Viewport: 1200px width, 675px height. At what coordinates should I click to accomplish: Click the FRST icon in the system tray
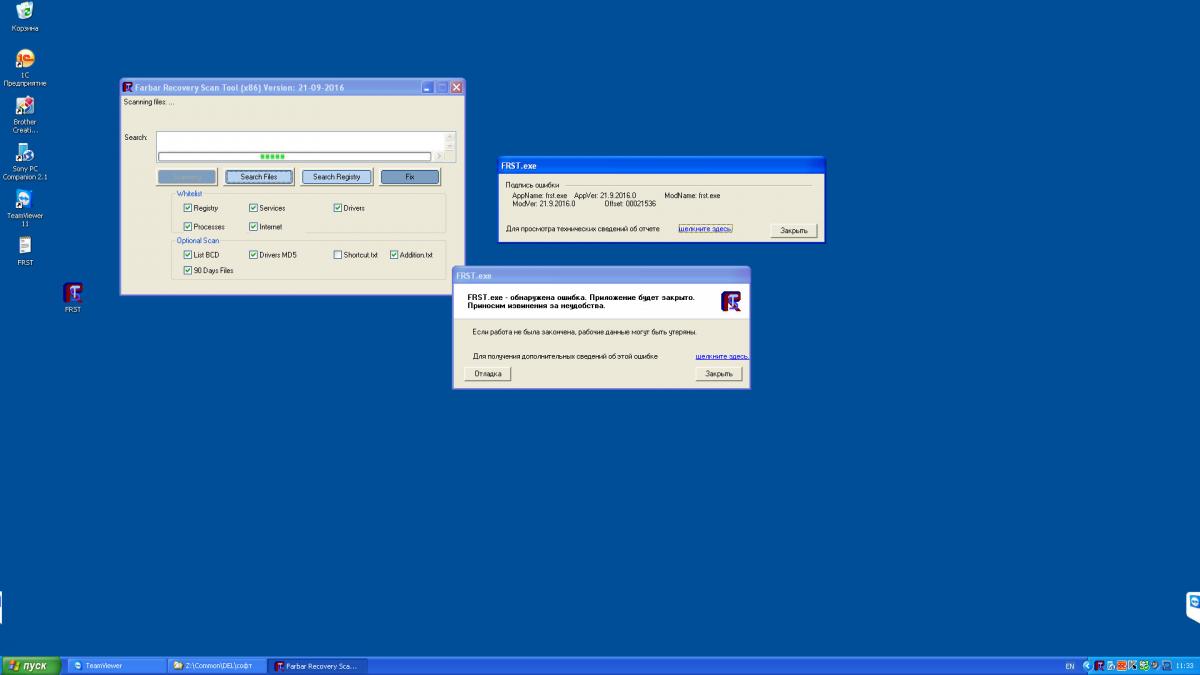click(x=1099, y=665)
